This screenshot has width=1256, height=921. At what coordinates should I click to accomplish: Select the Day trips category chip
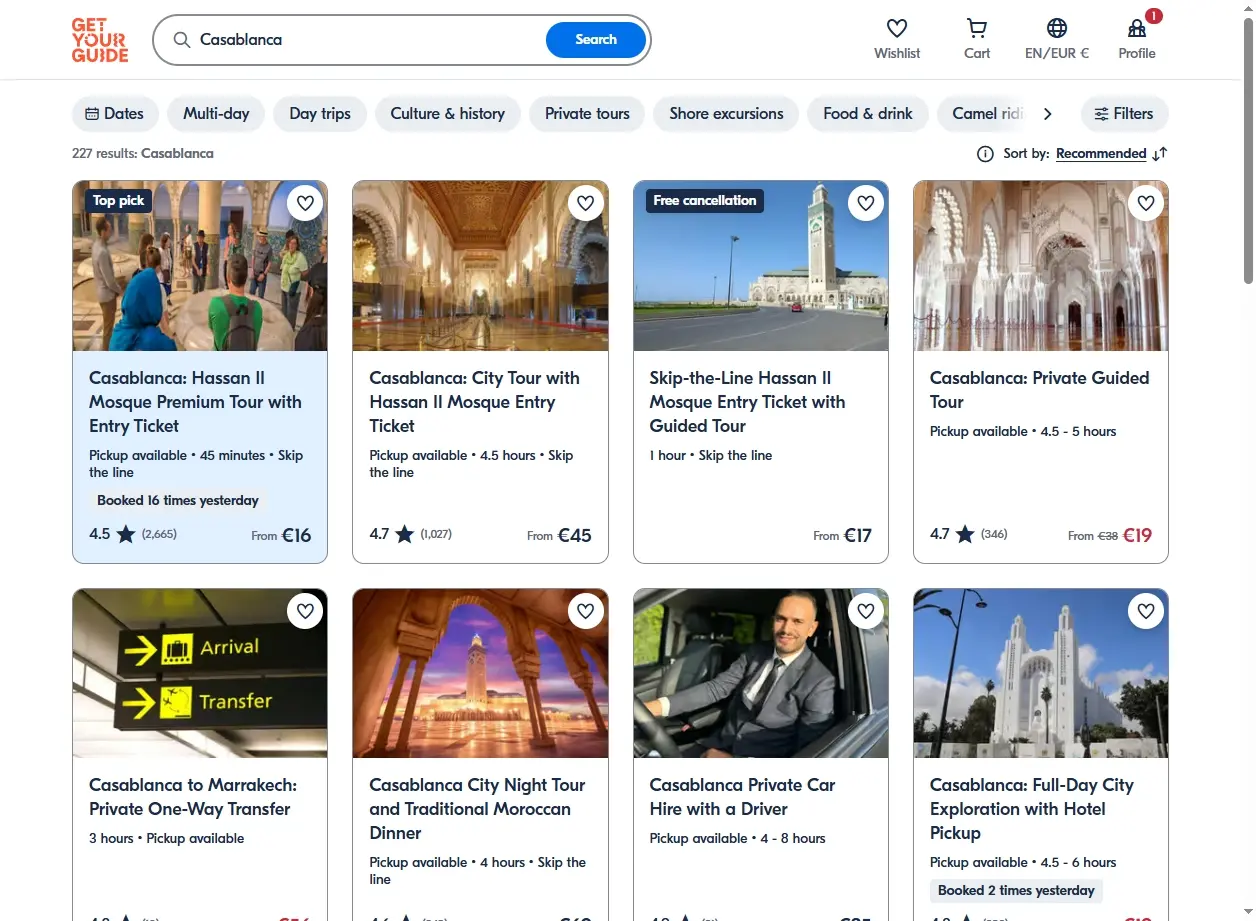320,113
